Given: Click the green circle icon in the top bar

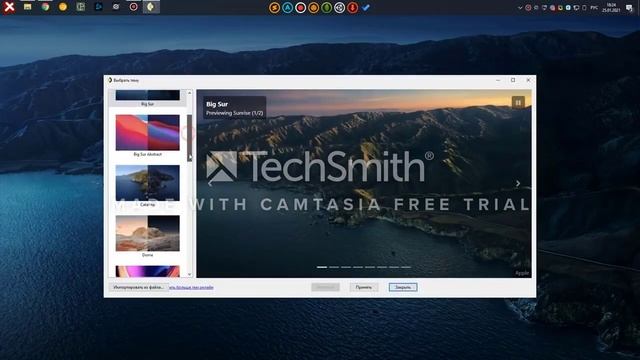Looking at the screenshot, I should pos(327,8).
